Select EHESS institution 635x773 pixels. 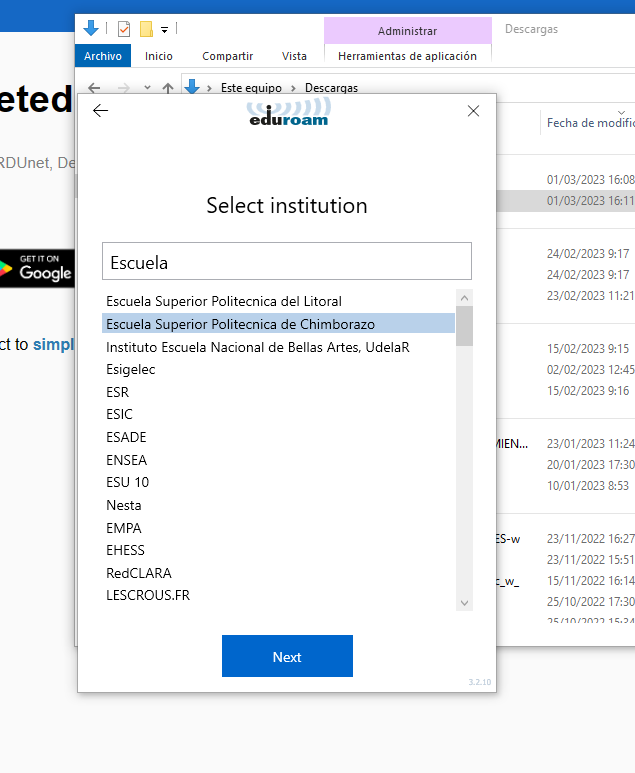[x=279, y=550]
